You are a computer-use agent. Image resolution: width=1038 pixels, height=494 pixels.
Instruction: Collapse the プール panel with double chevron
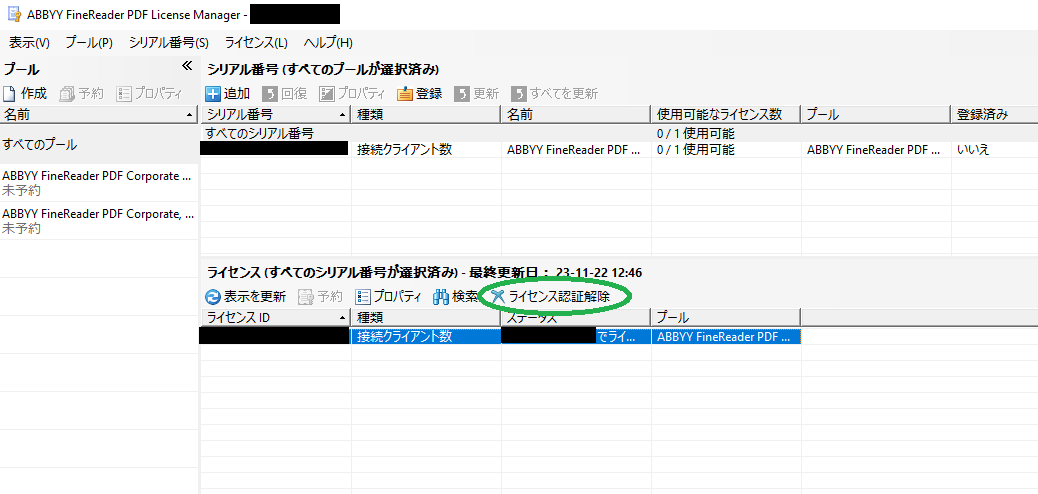coord(187,66)
